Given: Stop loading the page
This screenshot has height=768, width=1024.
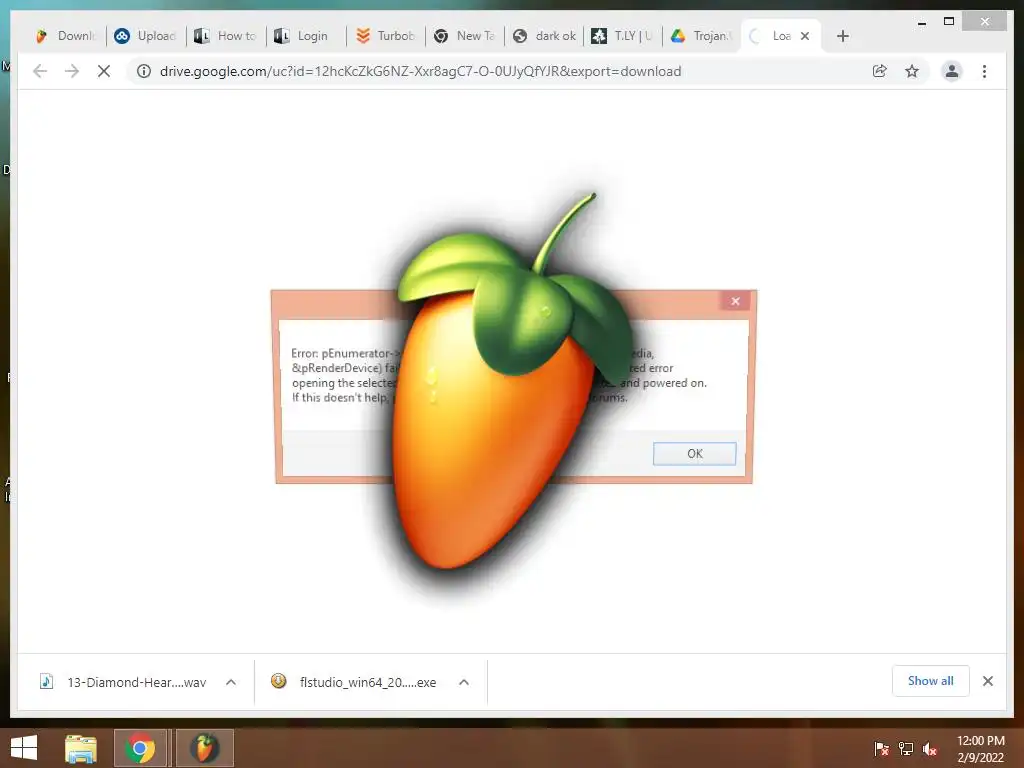Looking at the screenshot, I should 104,71.
